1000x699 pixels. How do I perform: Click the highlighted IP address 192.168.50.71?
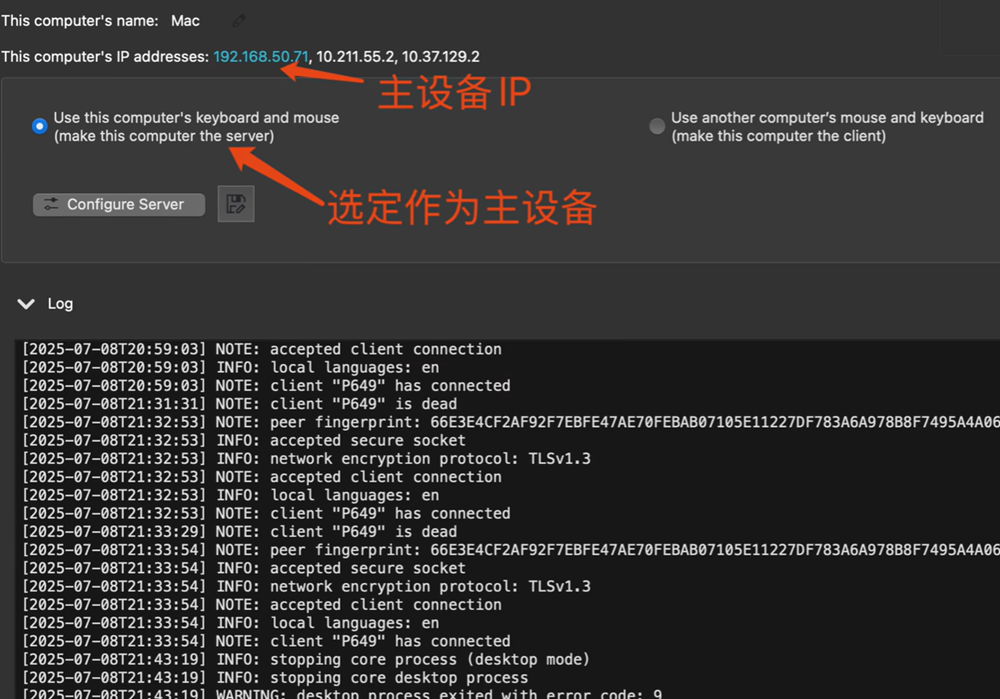(260, 57)
